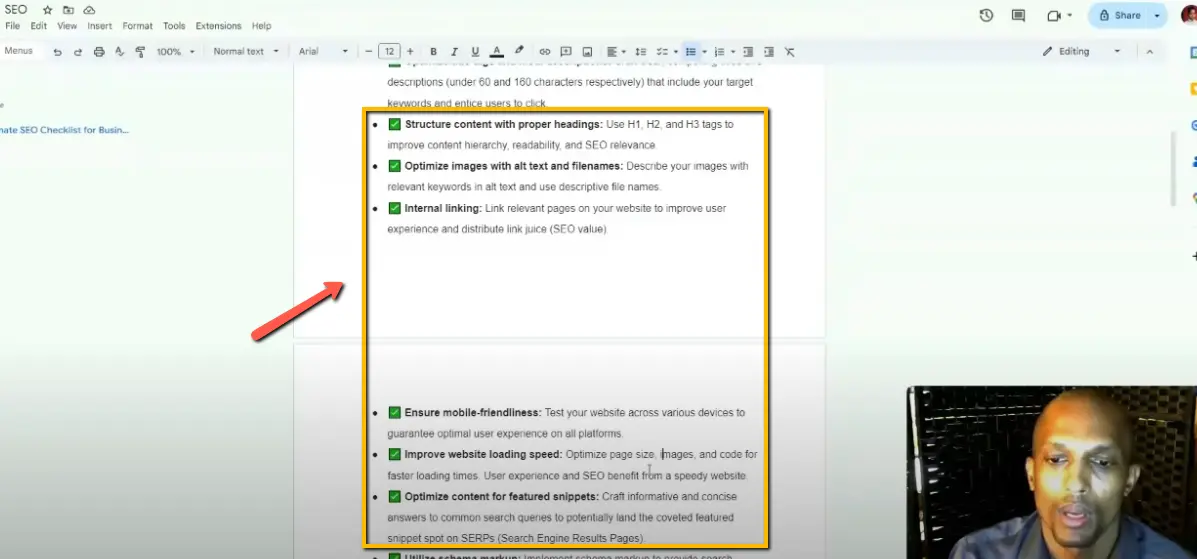Toggle the bulleted list

[690, 52]
